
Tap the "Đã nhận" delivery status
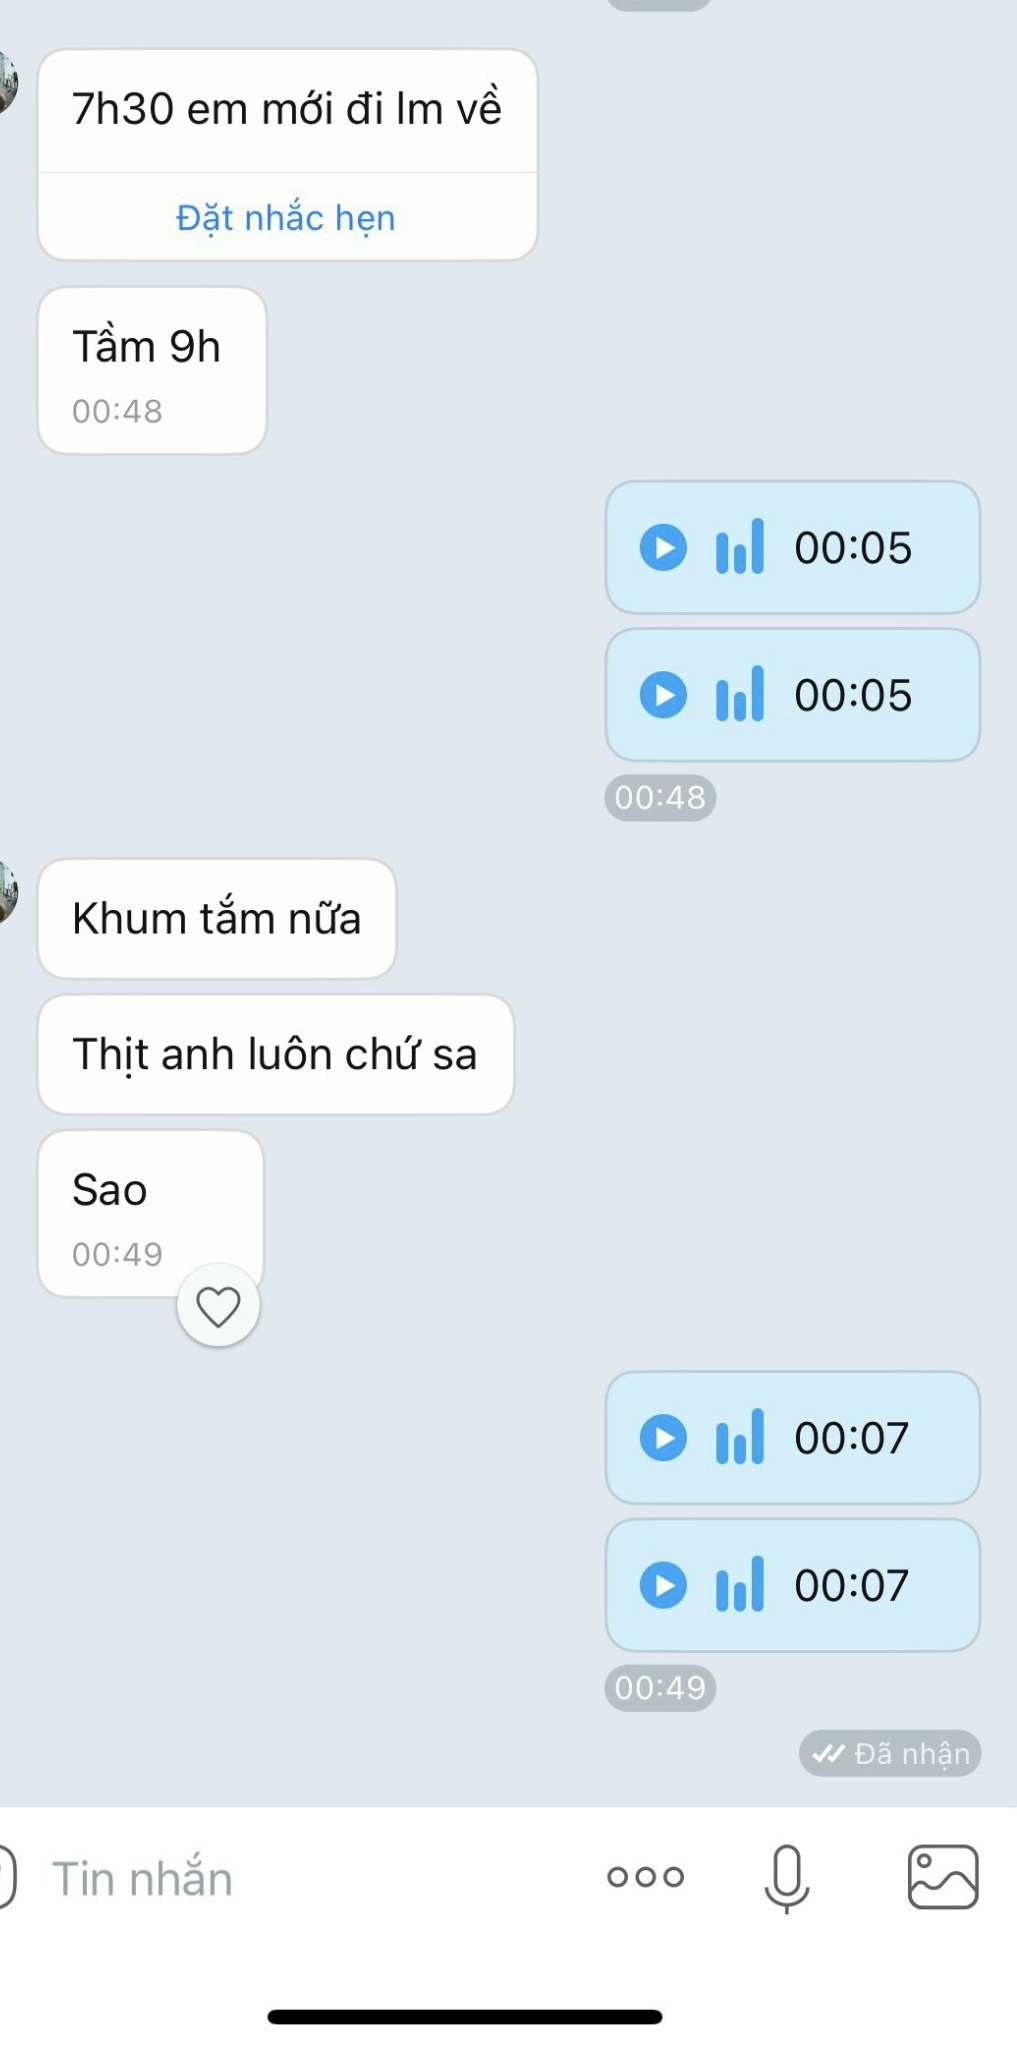890,1753
